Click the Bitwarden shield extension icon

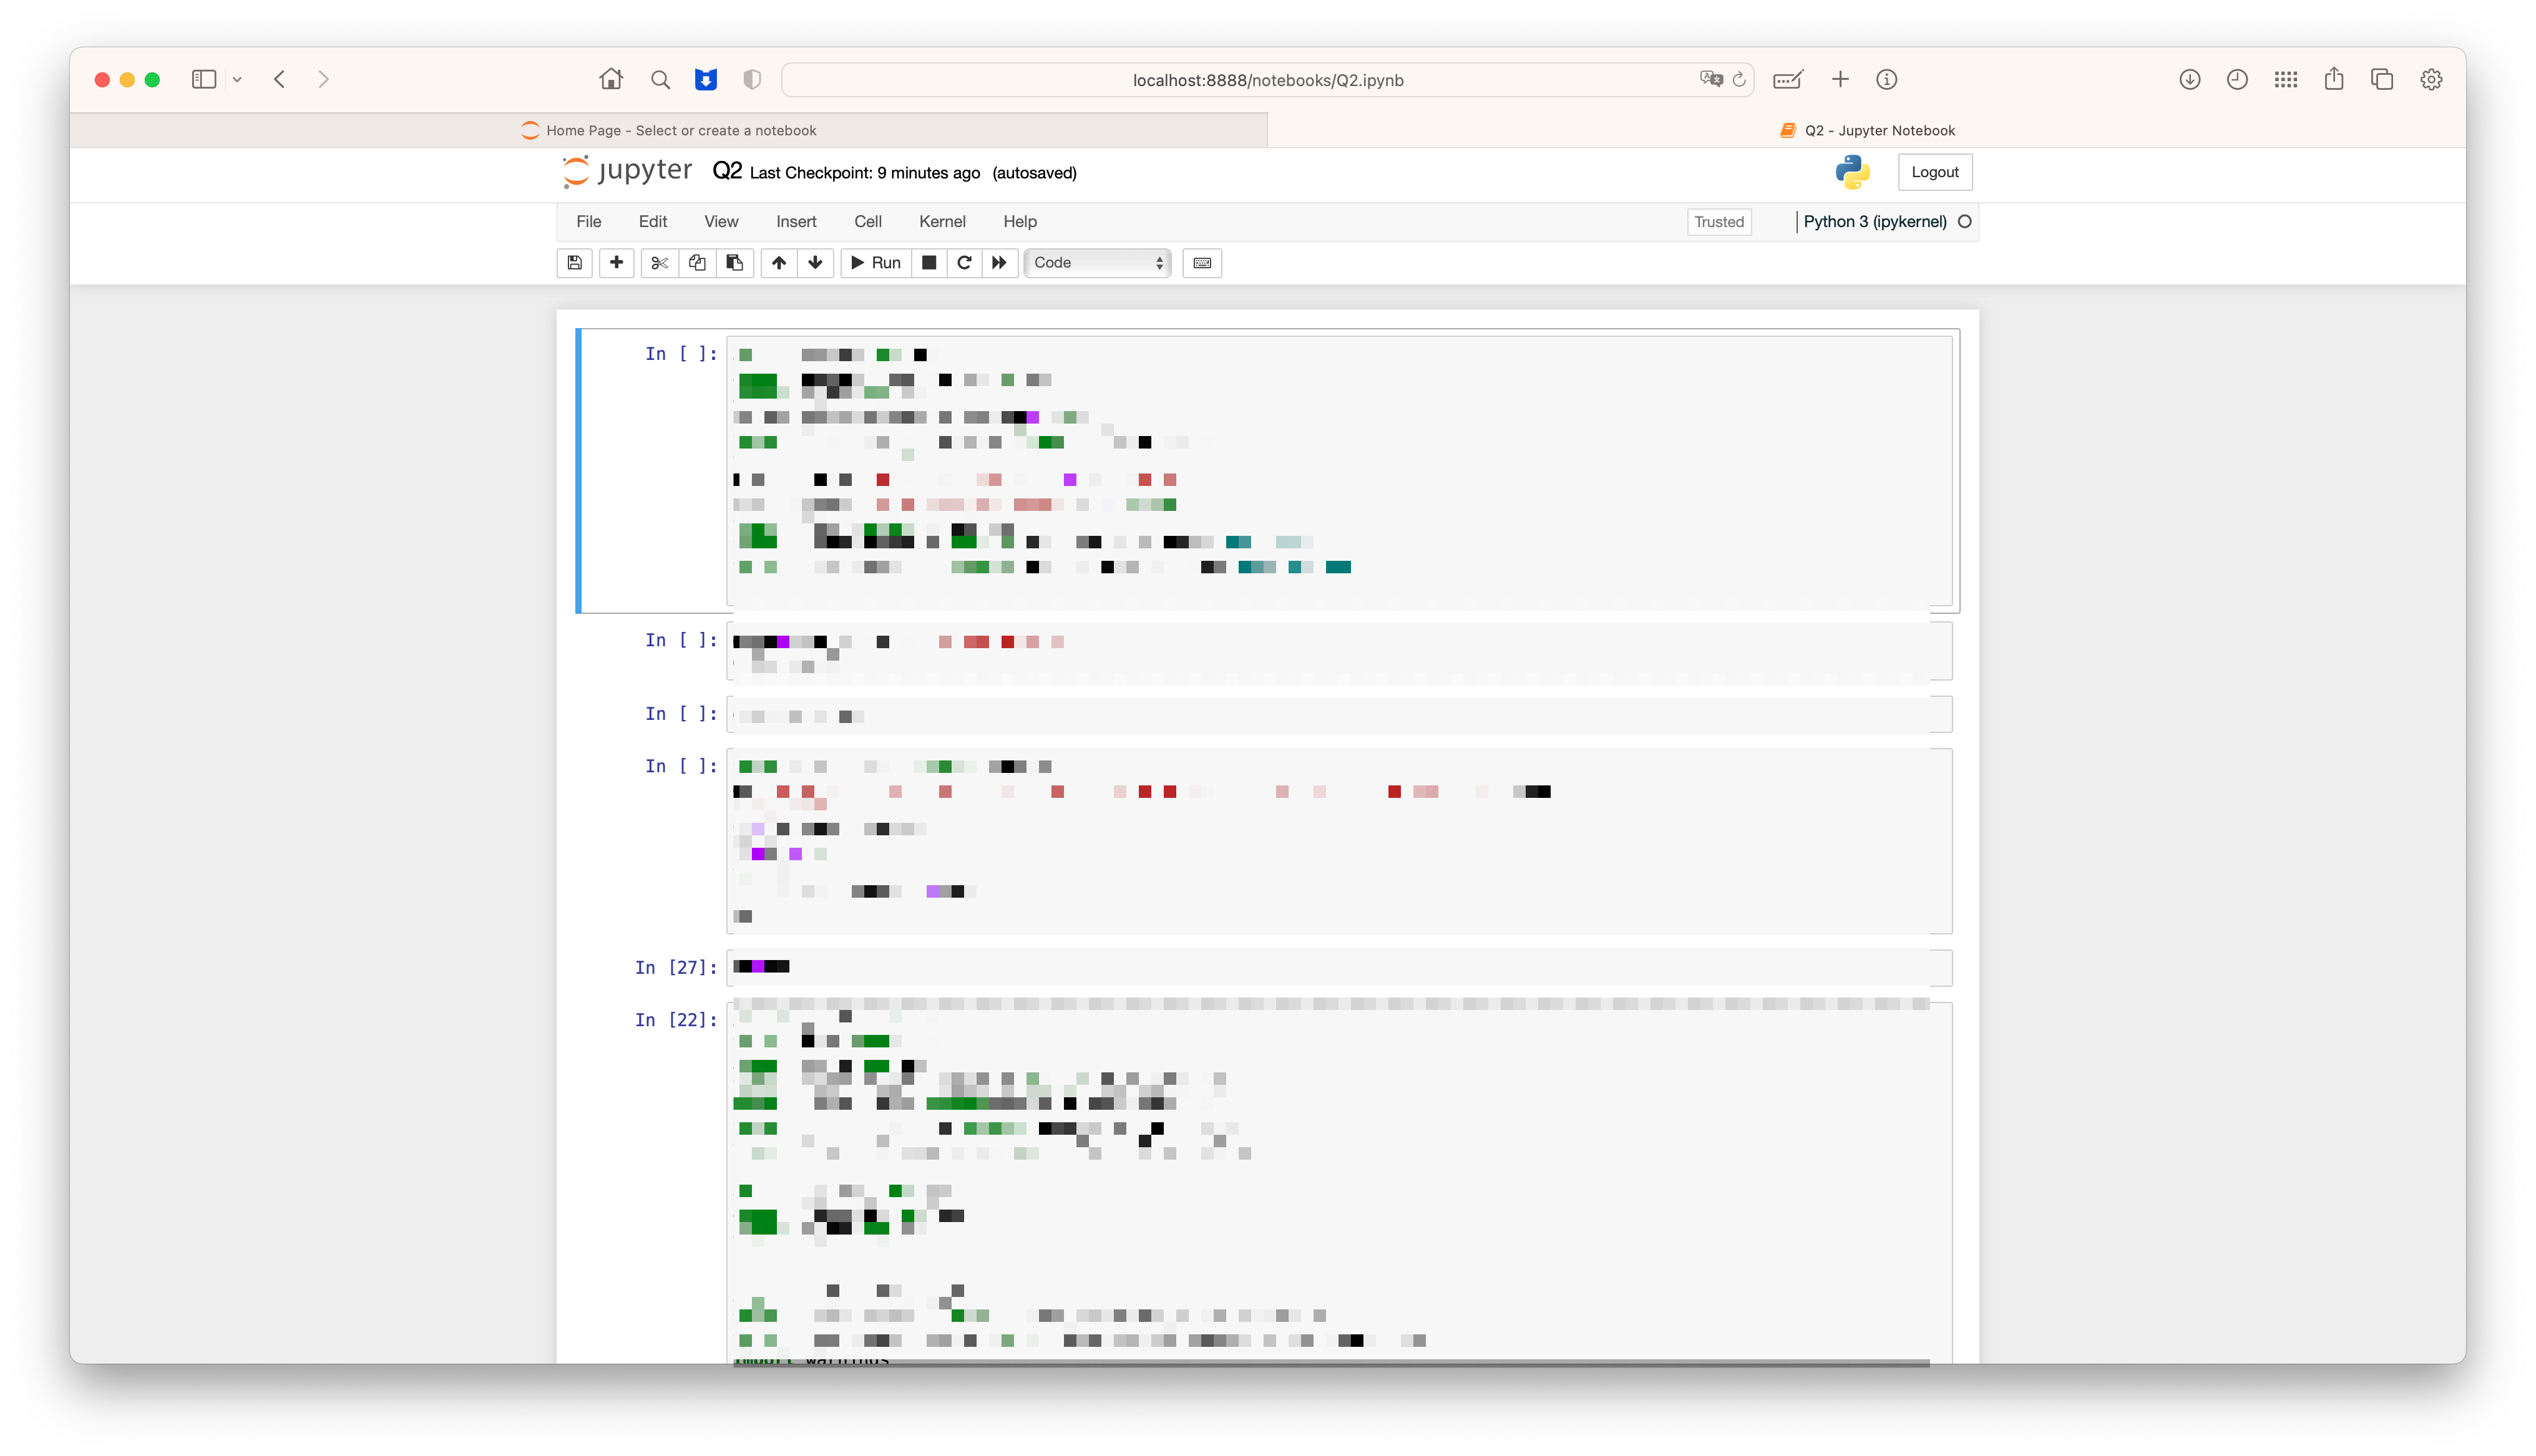point(706,79)
